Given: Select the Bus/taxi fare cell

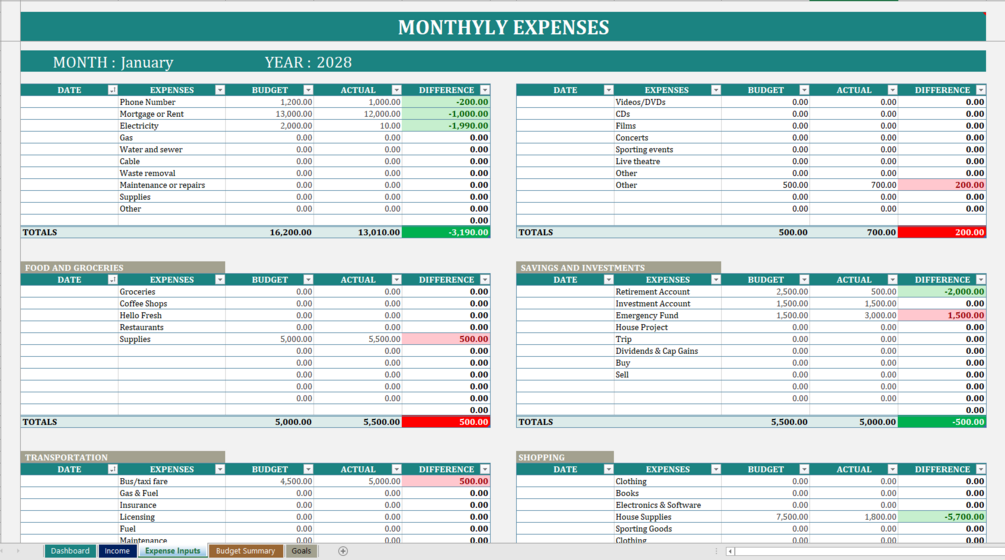Looking at the screenshot, I should coord(172,481).
